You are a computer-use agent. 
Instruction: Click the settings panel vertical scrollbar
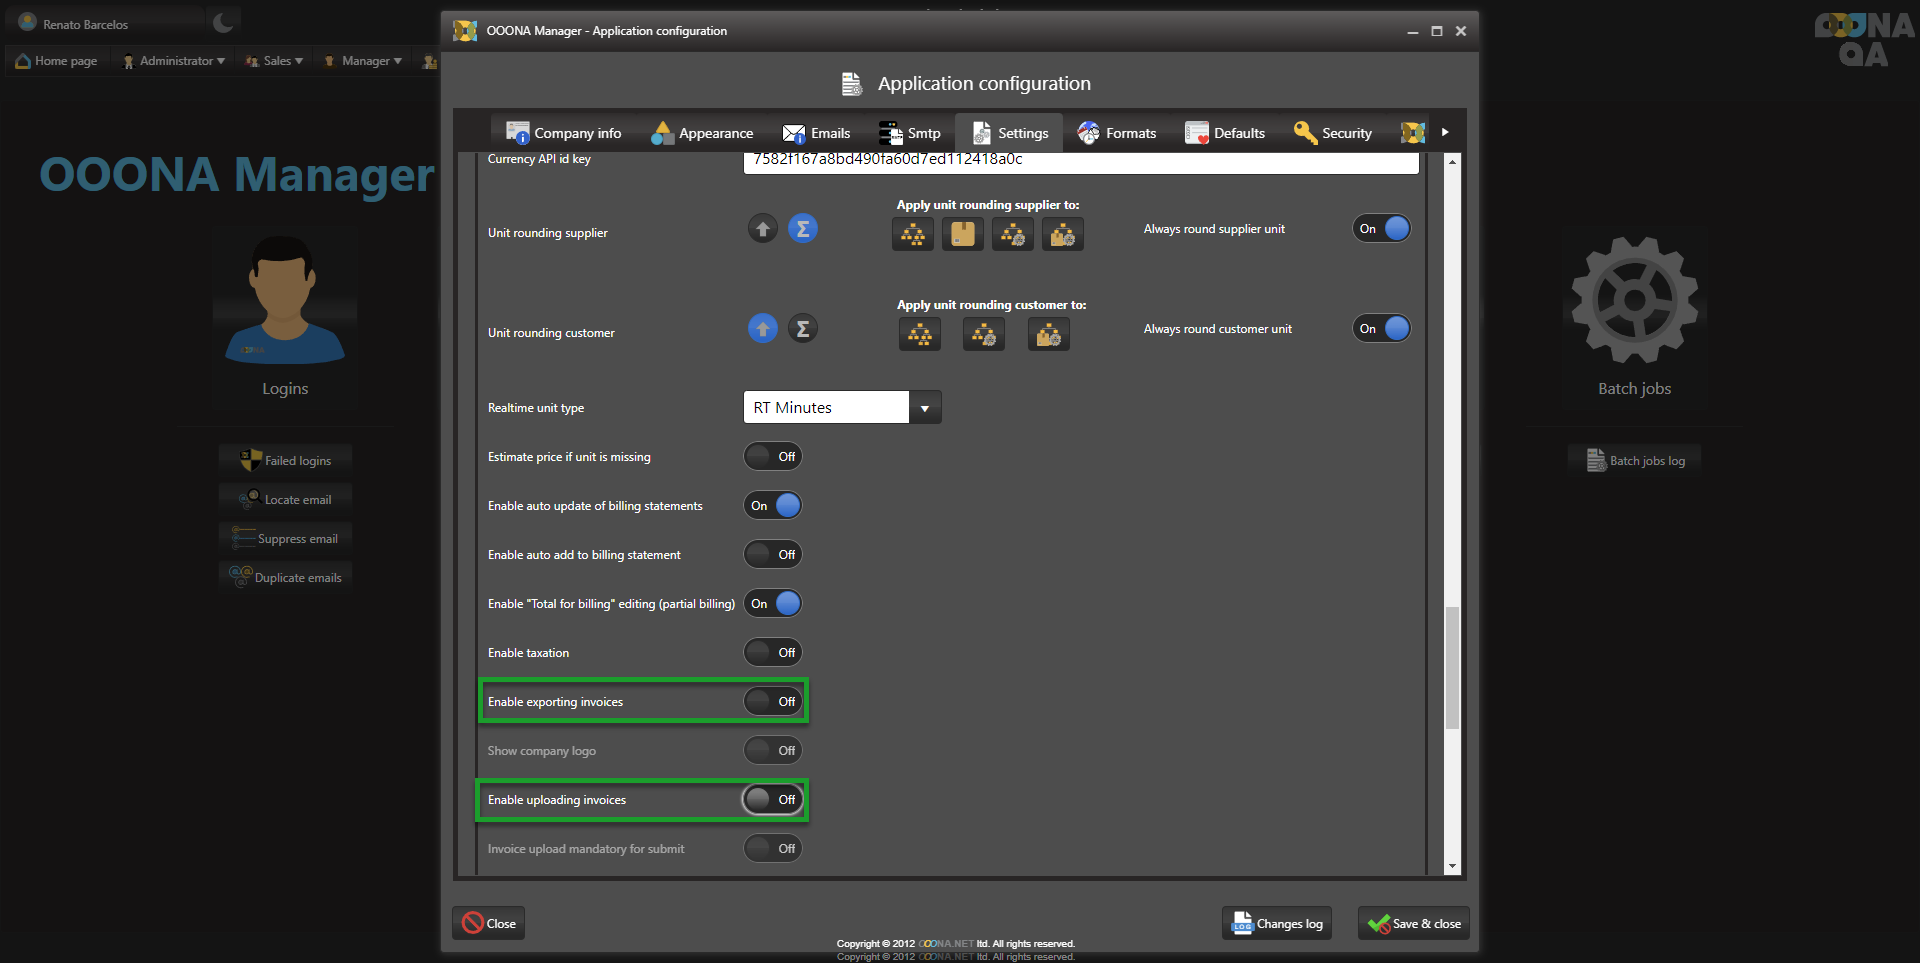click(1452, 667)
